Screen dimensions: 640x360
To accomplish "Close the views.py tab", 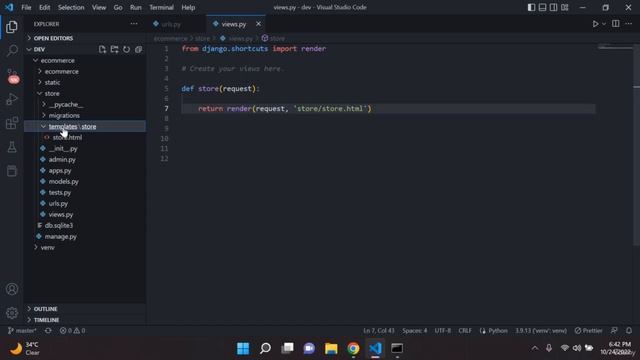I will point(258,24).
